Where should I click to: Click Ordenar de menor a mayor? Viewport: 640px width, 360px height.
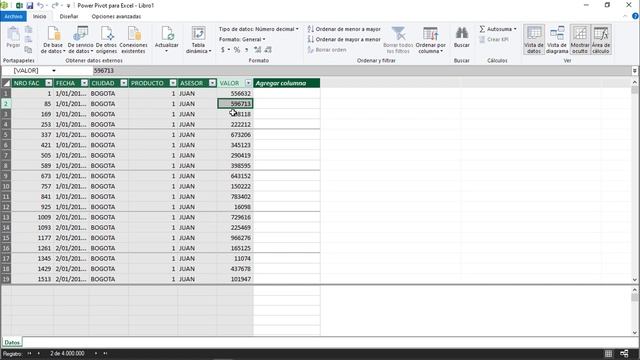(344, 29)
